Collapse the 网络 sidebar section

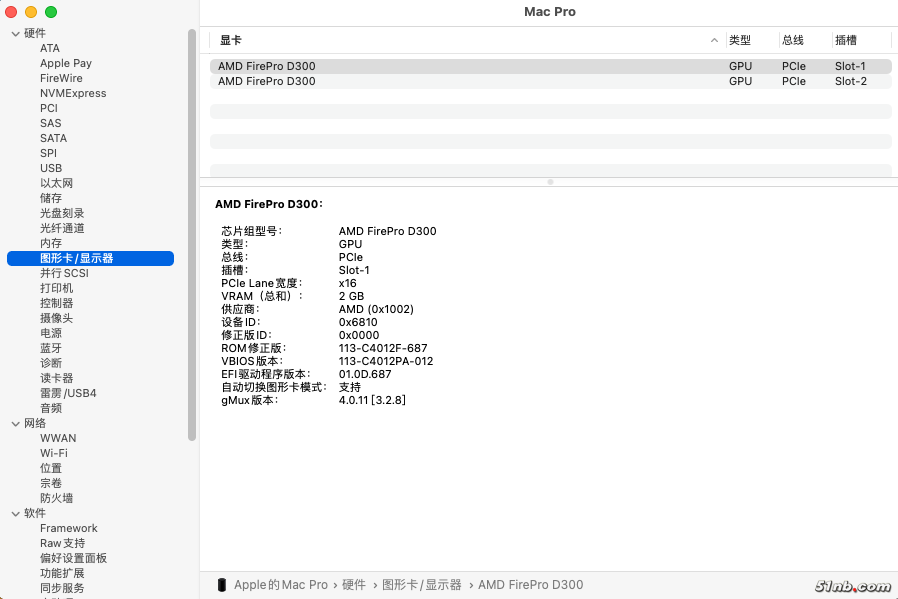click(x=15, y=423)
